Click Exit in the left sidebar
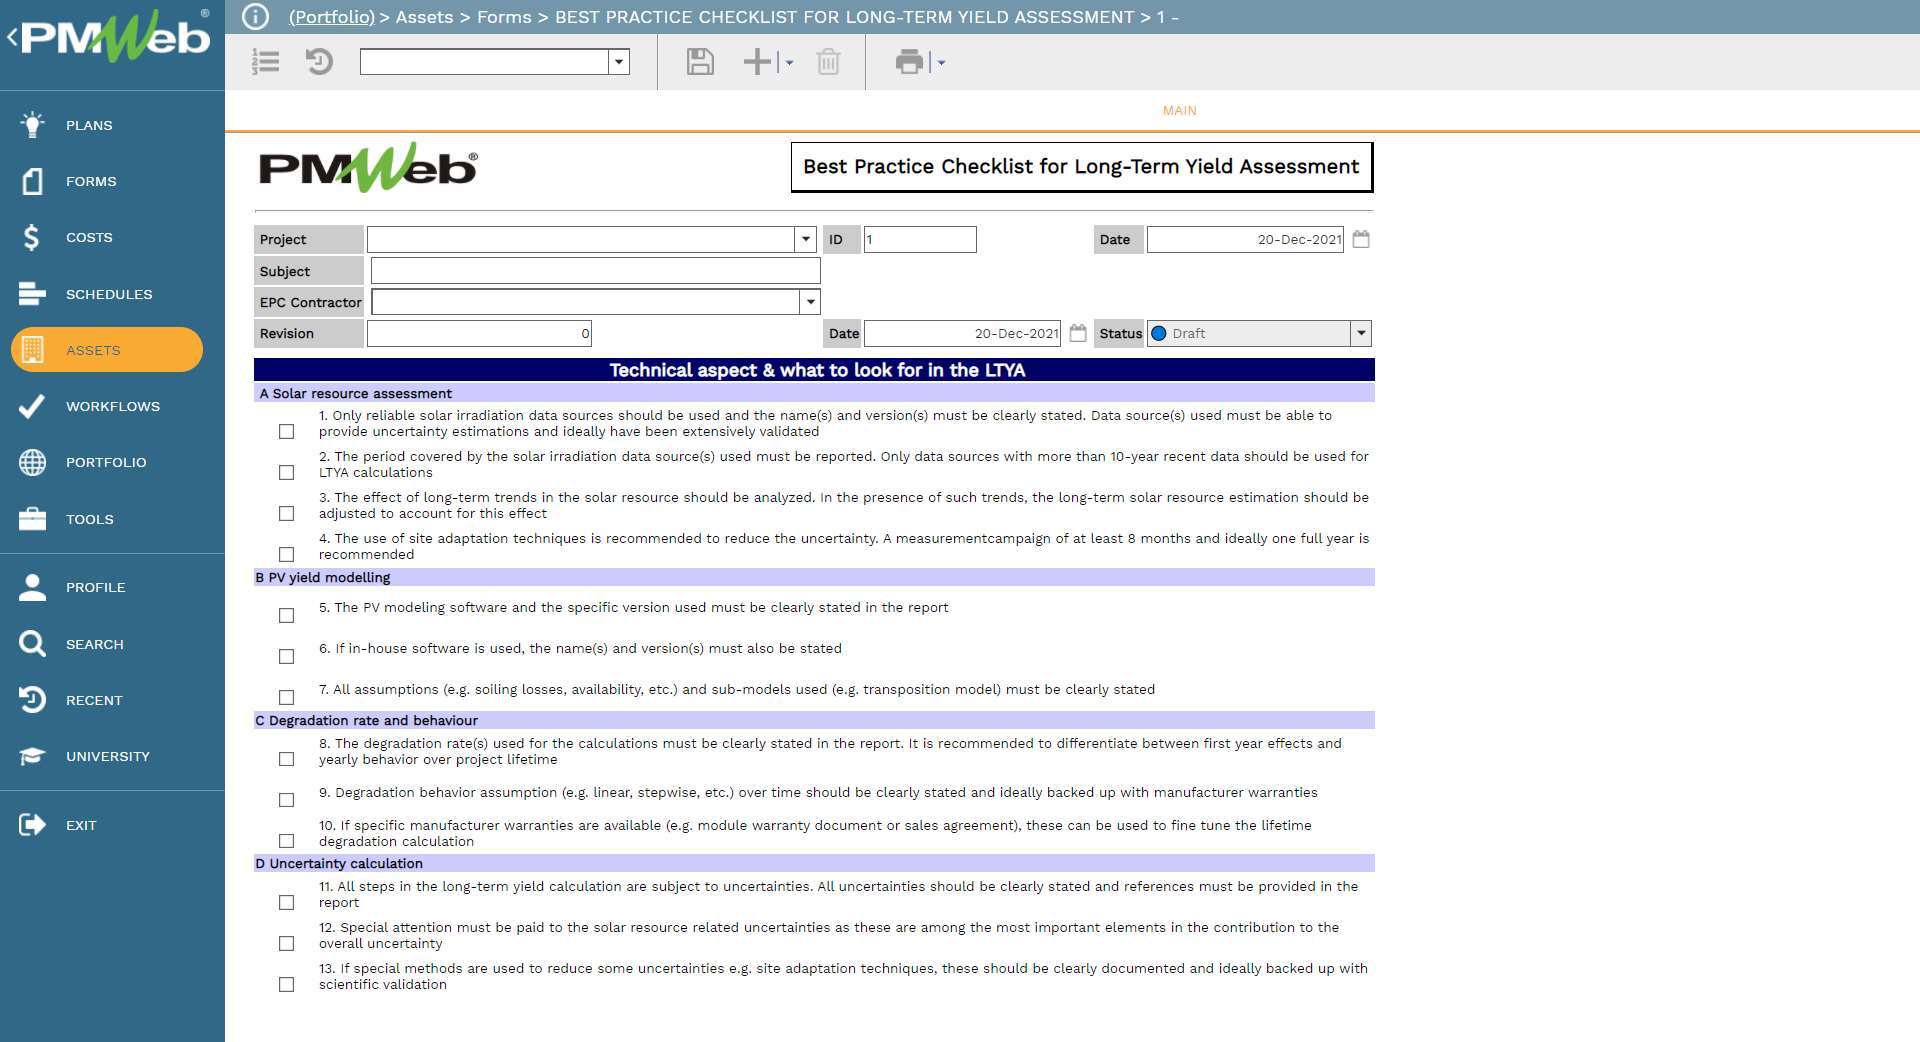 [81, 825]
